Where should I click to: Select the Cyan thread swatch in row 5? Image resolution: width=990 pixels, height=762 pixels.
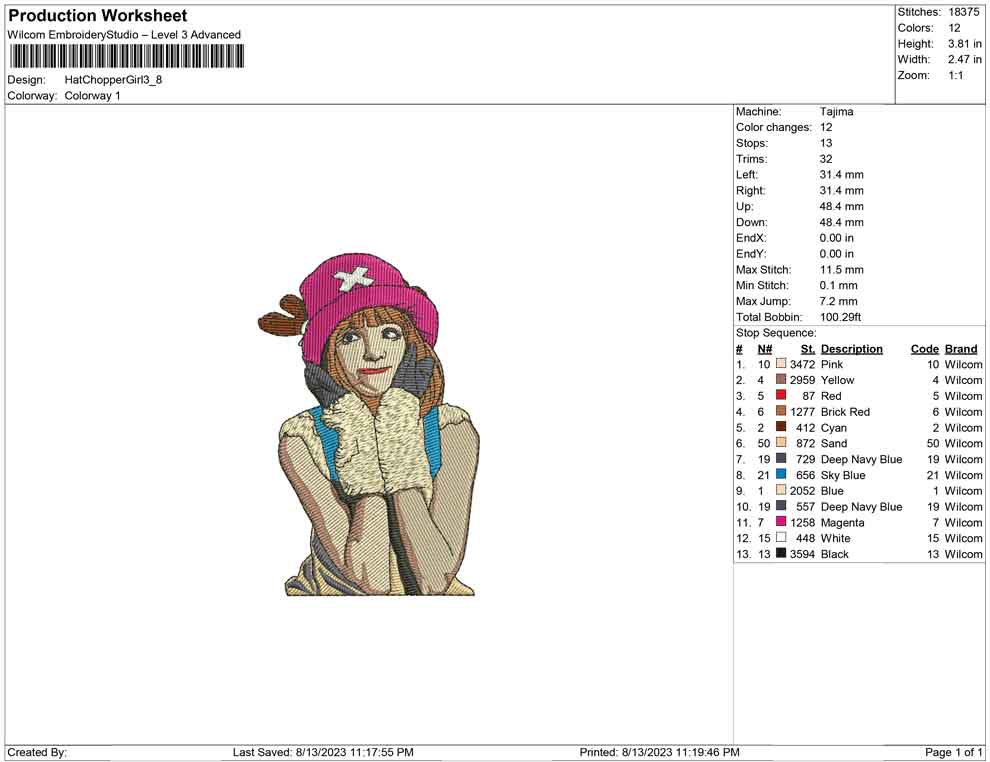coord(781,427)
